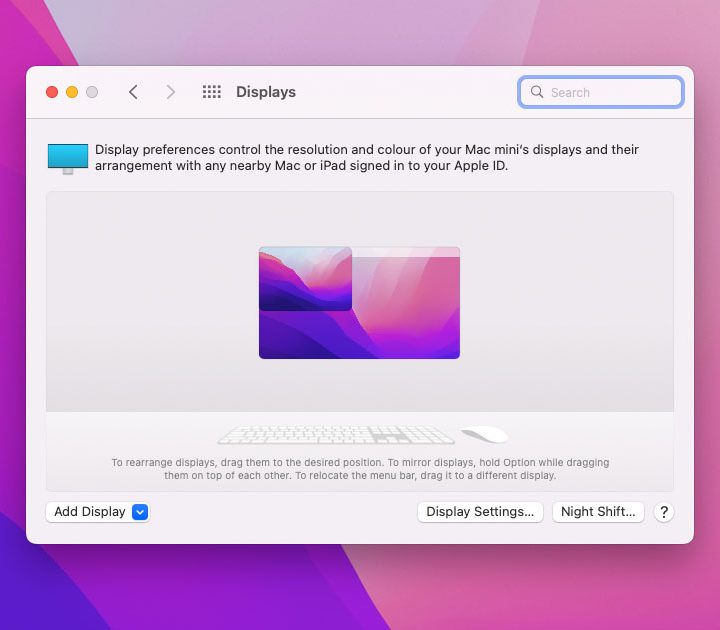
Task: Click the mouse illustration
Action: pos(484,434)
